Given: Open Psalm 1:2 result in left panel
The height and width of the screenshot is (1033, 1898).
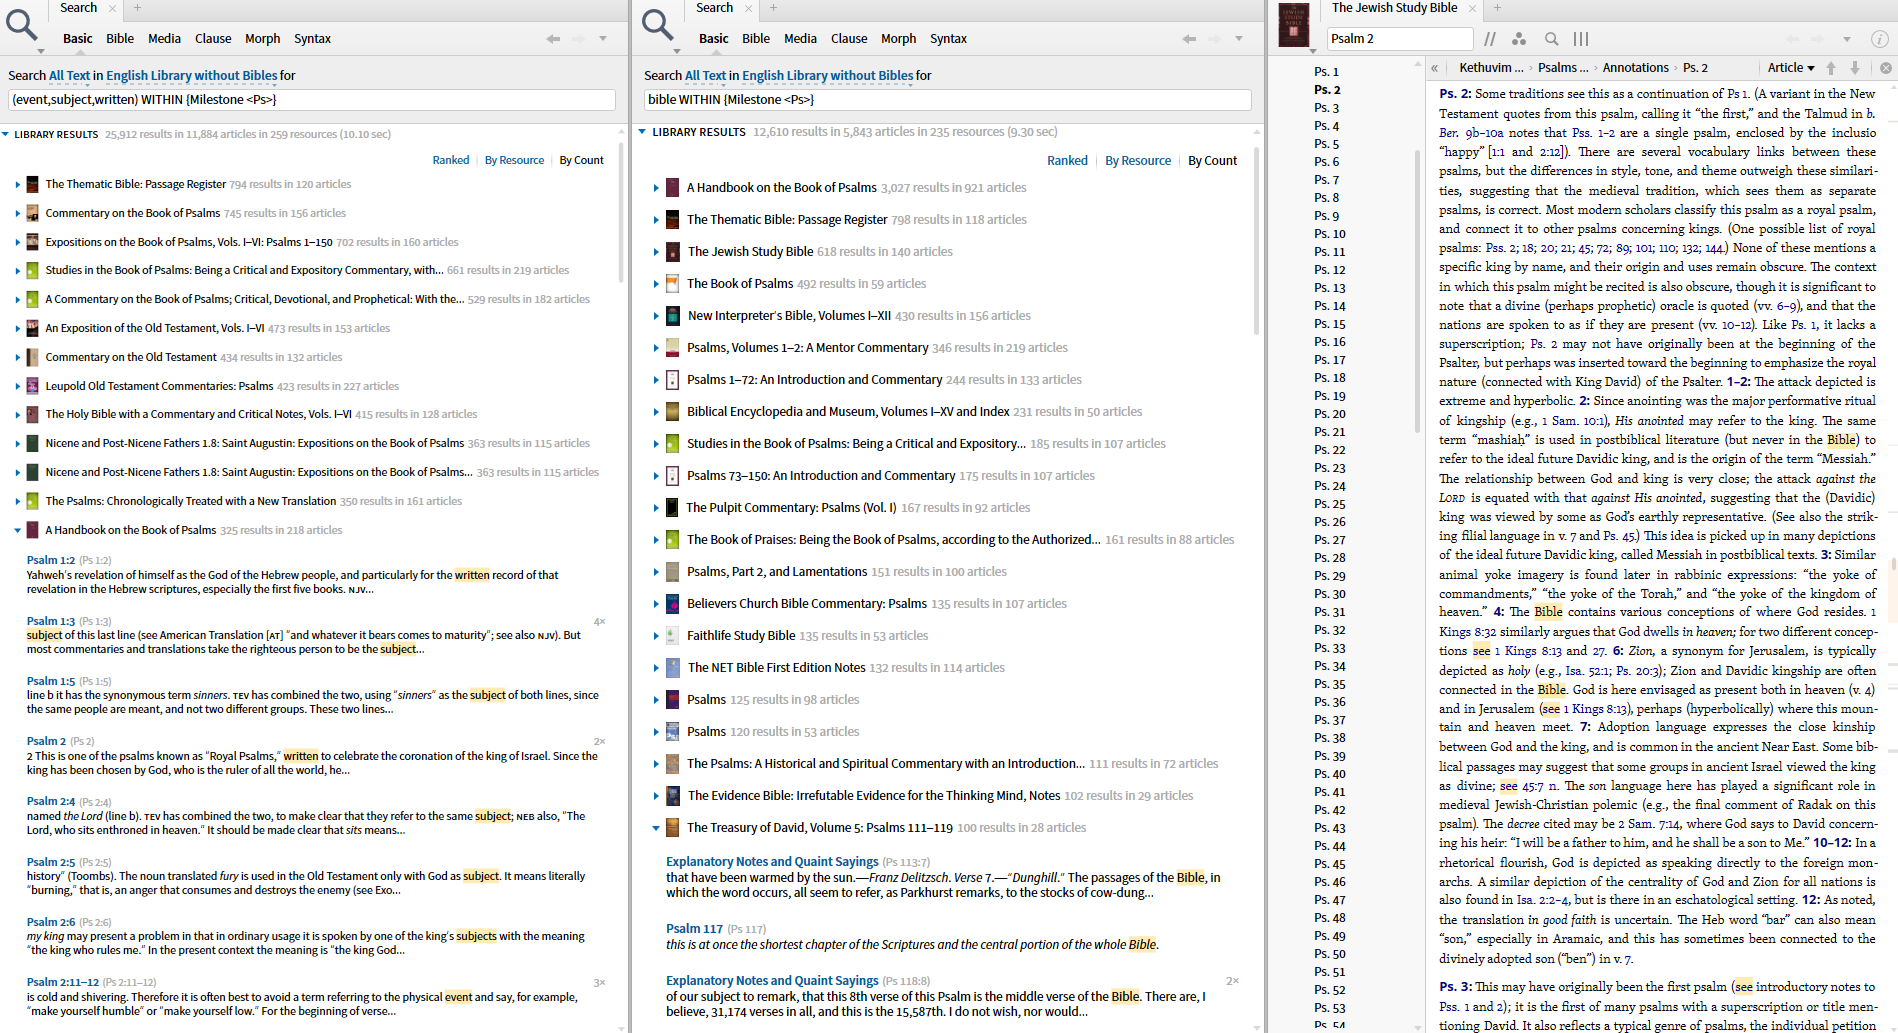Looking at the screenshot, I should (x=50, y=561).
